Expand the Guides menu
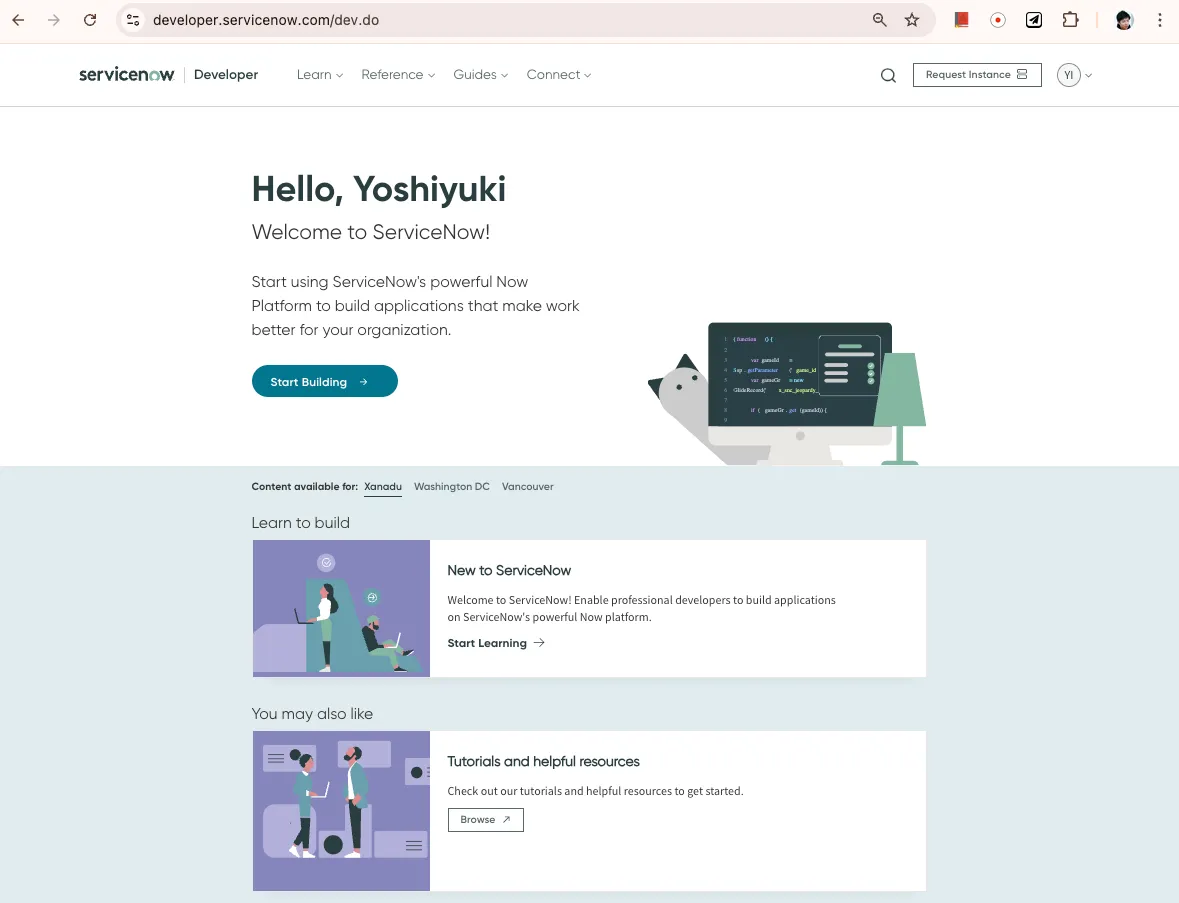The height and width of the screenshot is (903, 1179). (x=480, y=74)
